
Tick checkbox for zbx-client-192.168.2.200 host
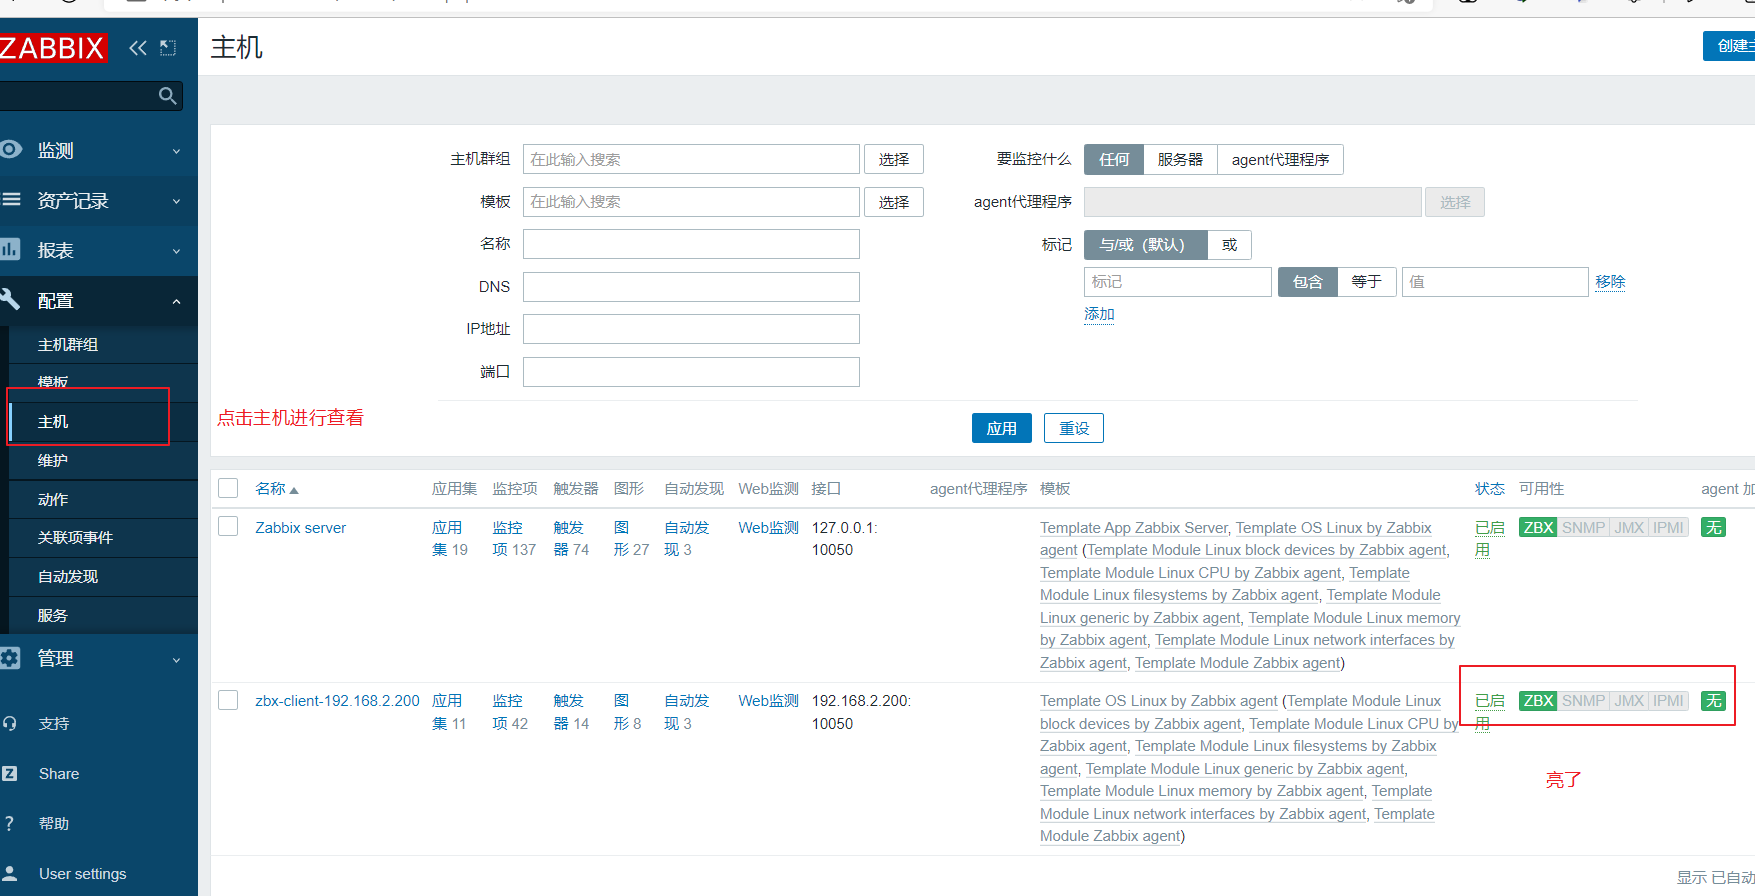coord(228,699)
